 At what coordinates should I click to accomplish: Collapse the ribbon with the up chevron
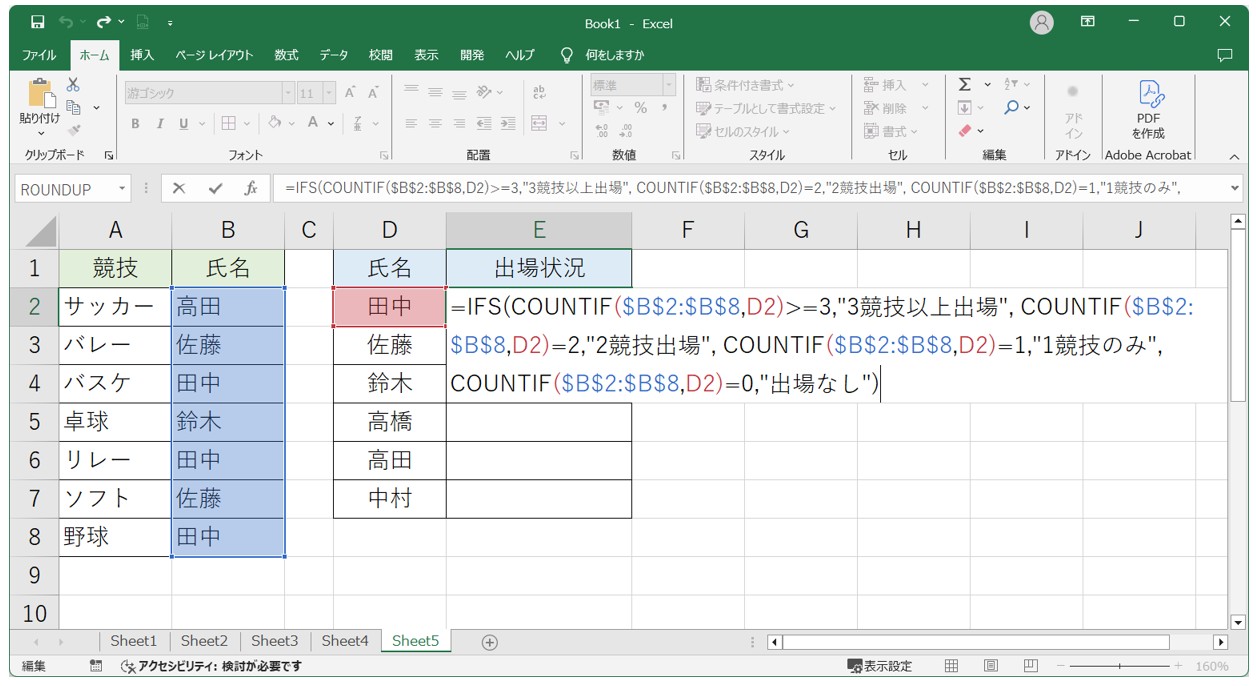(x=1233, y=156)
